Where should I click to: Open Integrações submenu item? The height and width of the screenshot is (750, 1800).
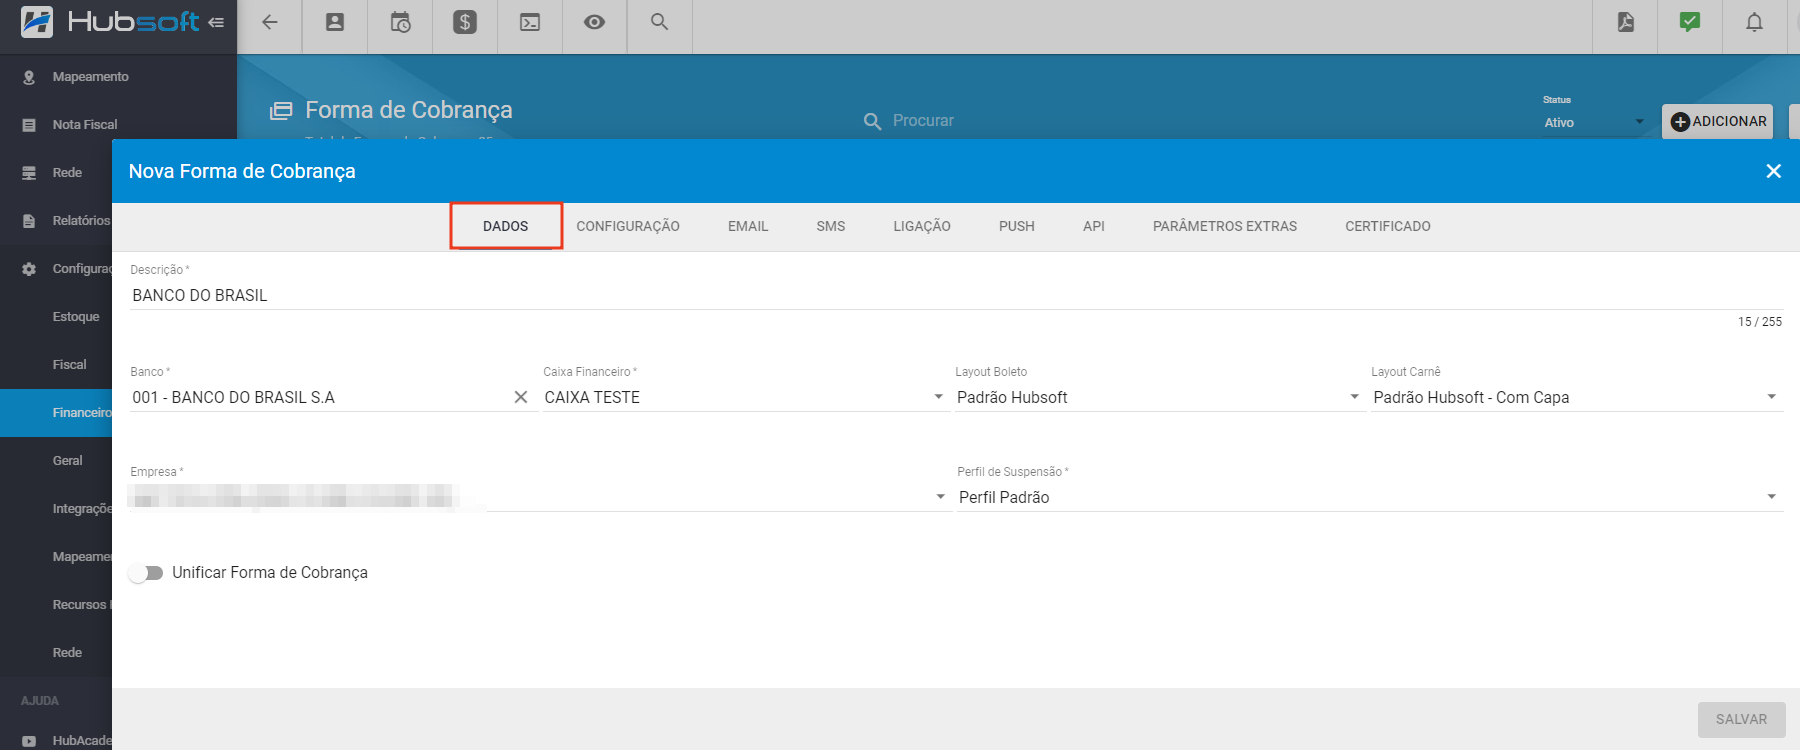pyautogui.click(x=82, y=509)
